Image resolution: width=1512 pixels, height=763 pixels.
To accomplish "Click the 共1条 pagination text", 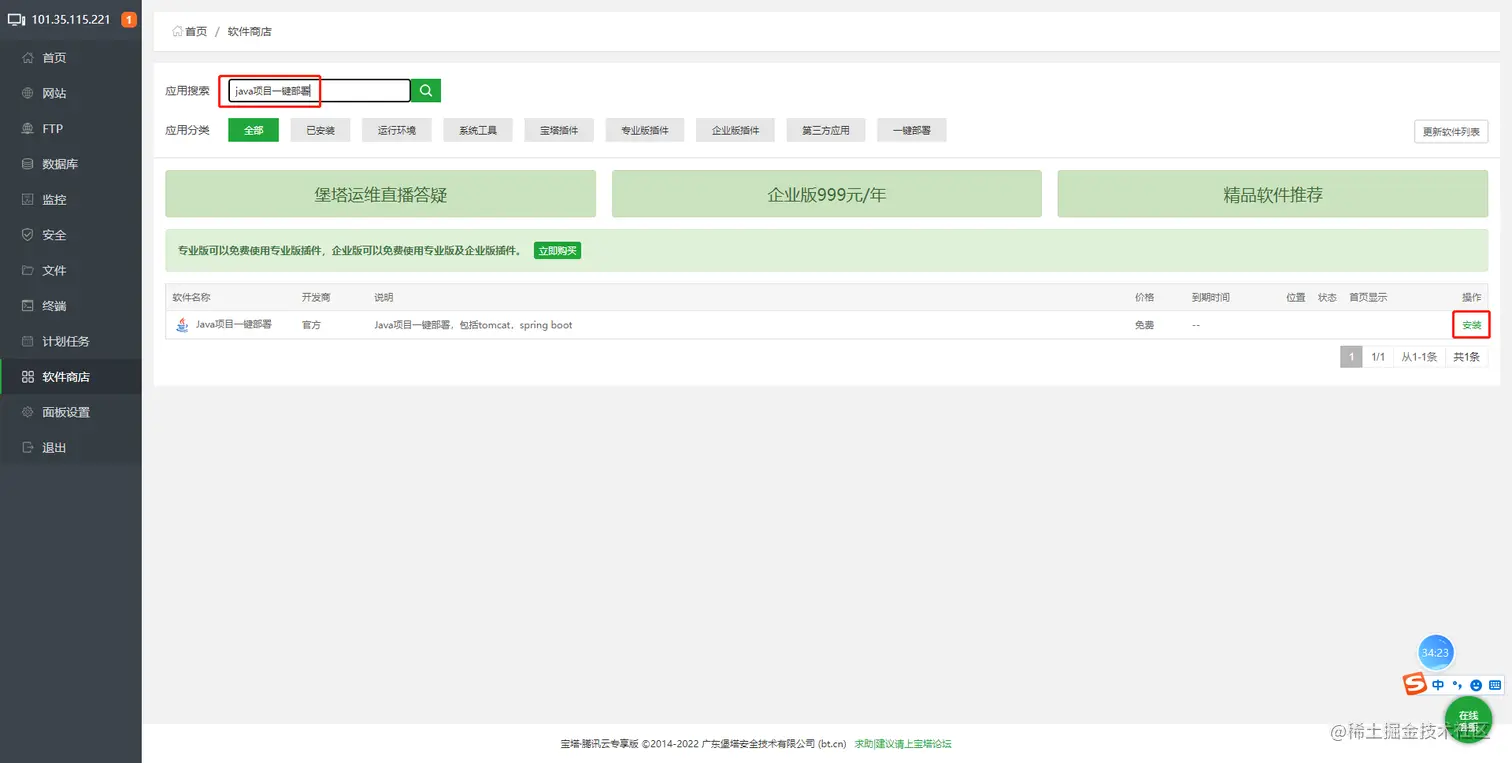I will click(x=1466, y=357).
